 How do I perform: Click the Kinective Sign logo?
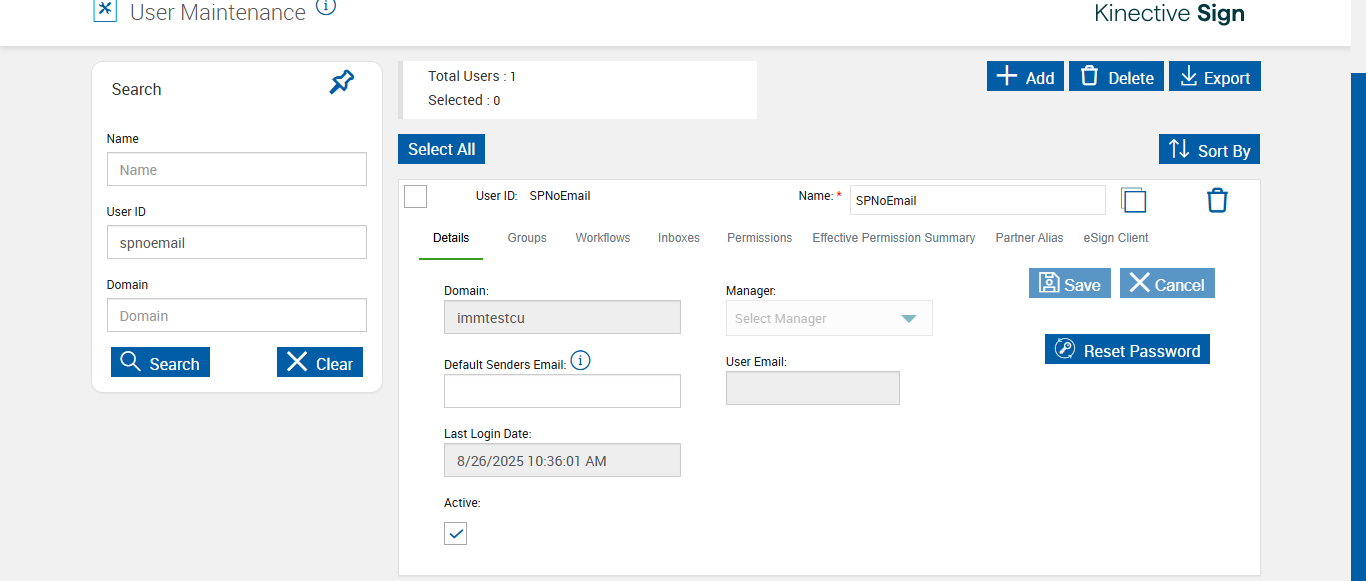pos(1169,13)
